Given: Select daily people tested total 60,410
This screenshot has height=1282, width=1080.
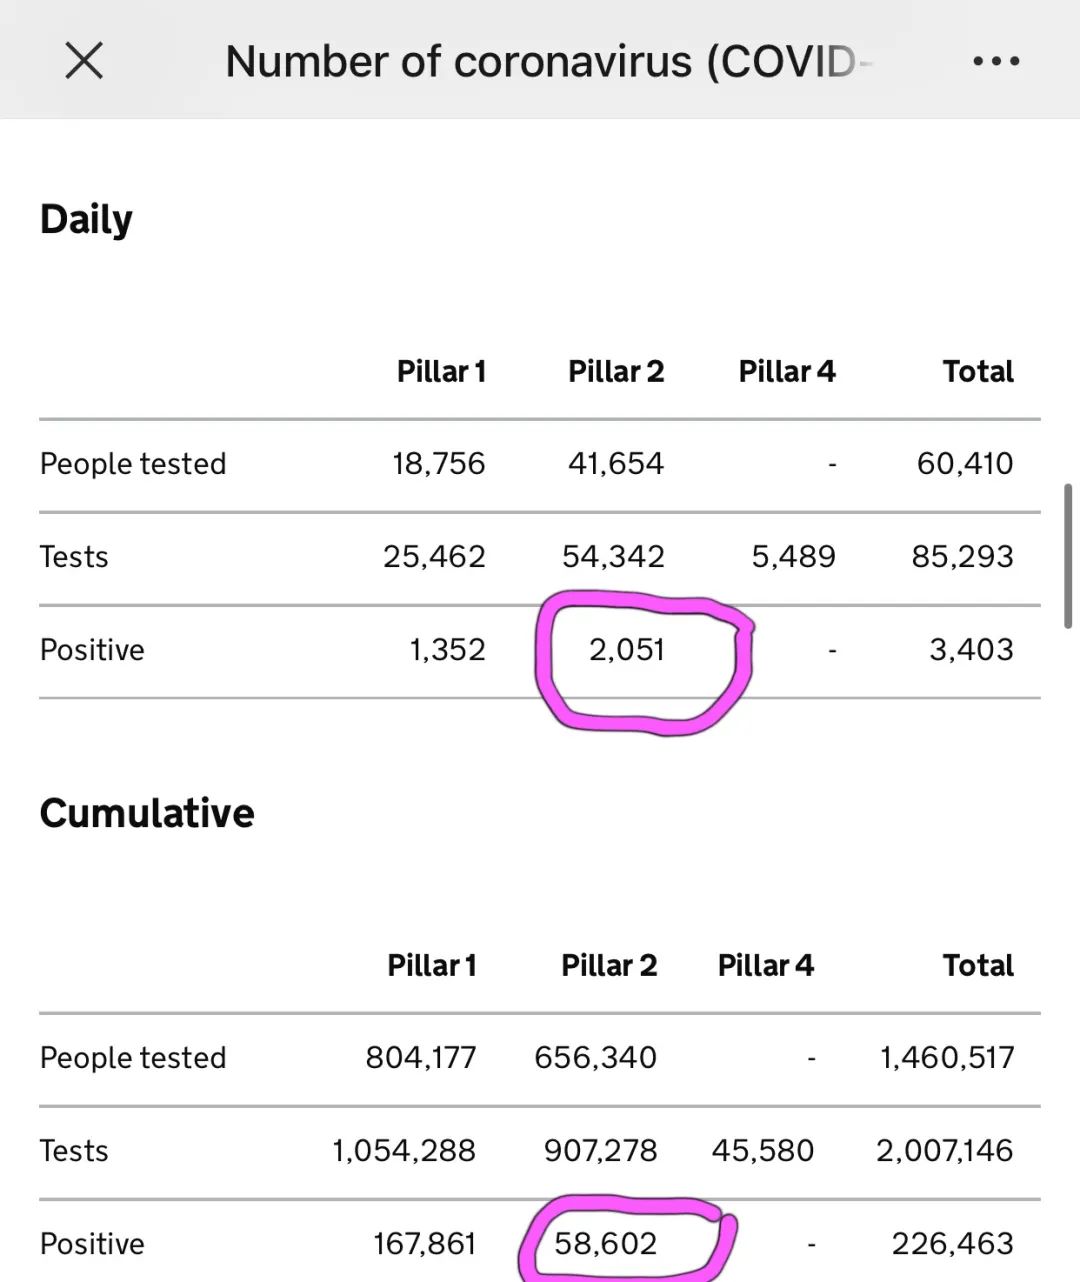Looking at the screenshot, I should (965, 463).
